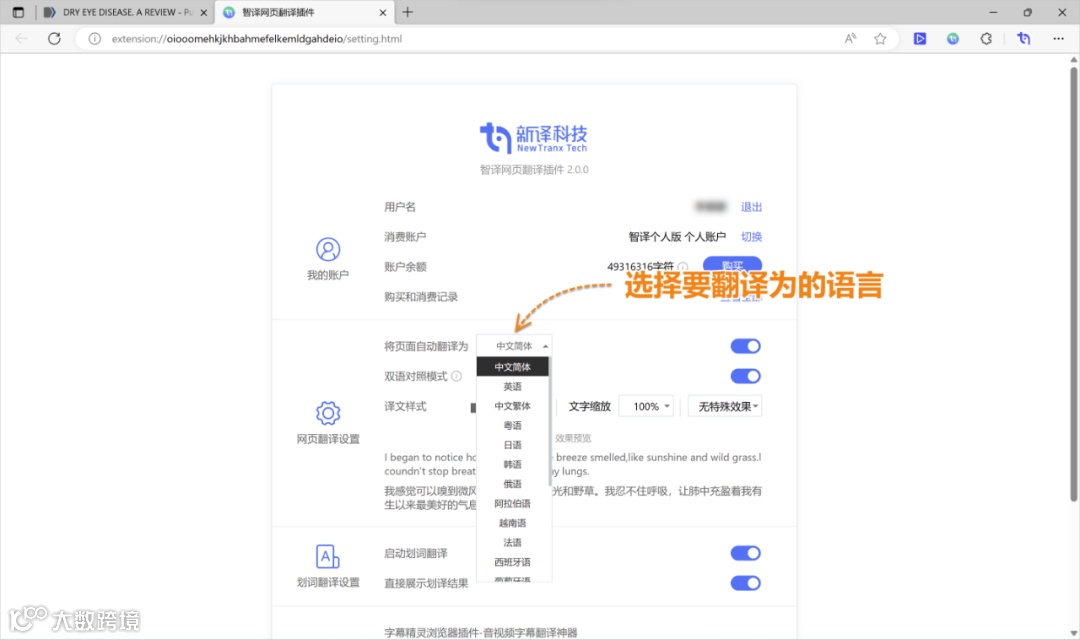Select 英语 in language list
1080x640 pixels.
pyautogui.click(x=512, y=386)
